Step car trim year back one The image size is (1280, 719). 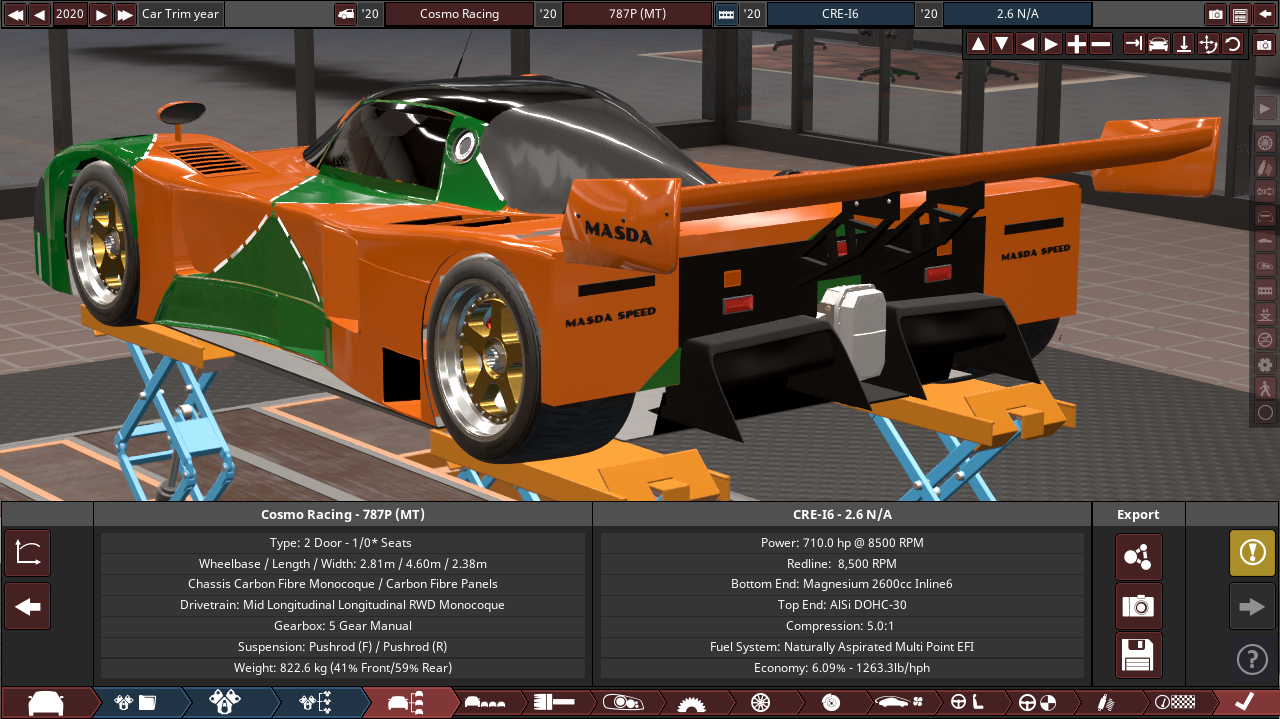(40, 14)
